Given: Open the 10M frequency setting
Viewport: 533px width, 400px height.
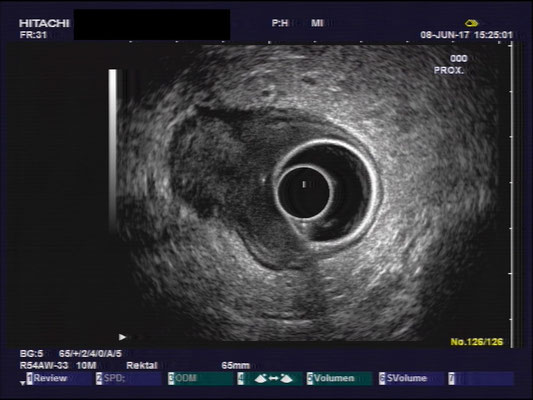Looking at the screenshot, I should (86, 365).
